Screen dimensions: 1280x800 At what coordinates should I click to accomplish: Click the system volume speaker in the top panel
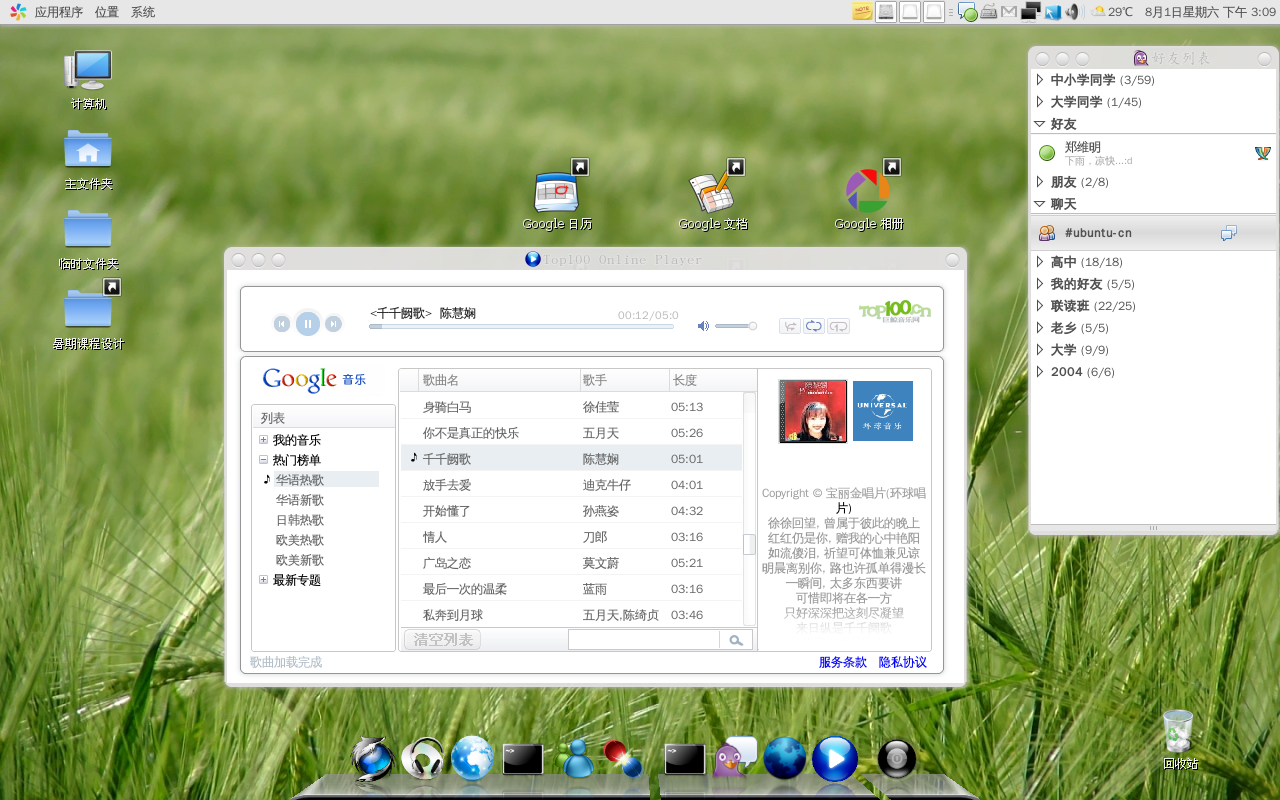click(x=1072, y=12)
